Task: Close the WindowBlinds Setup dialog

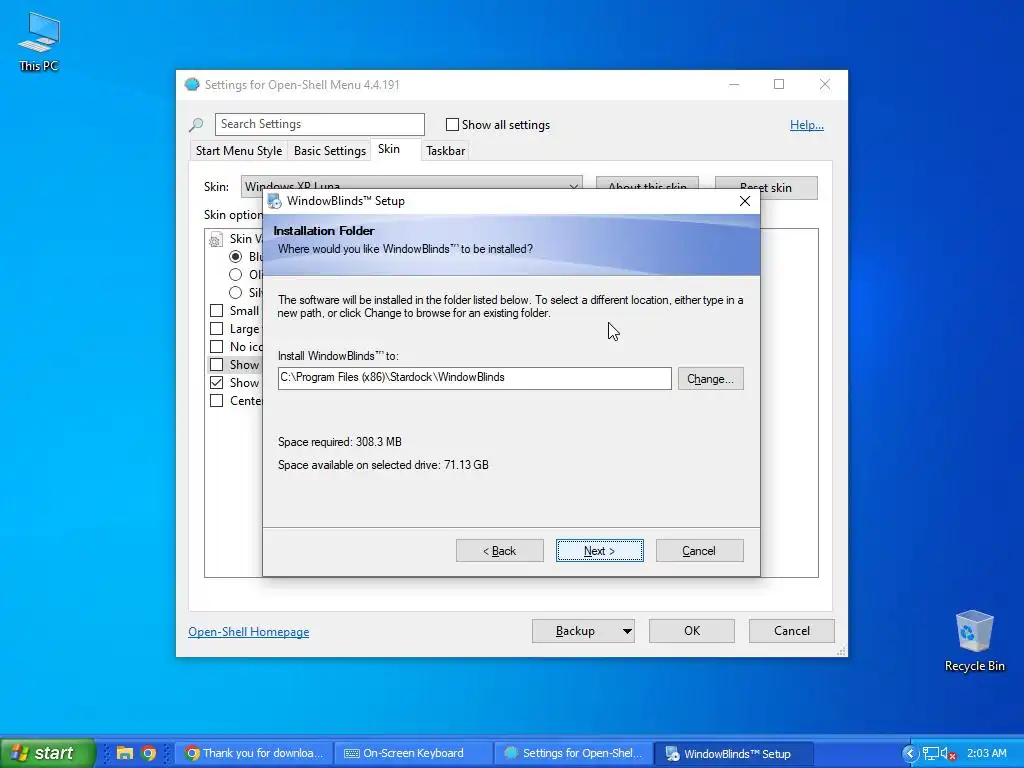Action: (744, 201)
